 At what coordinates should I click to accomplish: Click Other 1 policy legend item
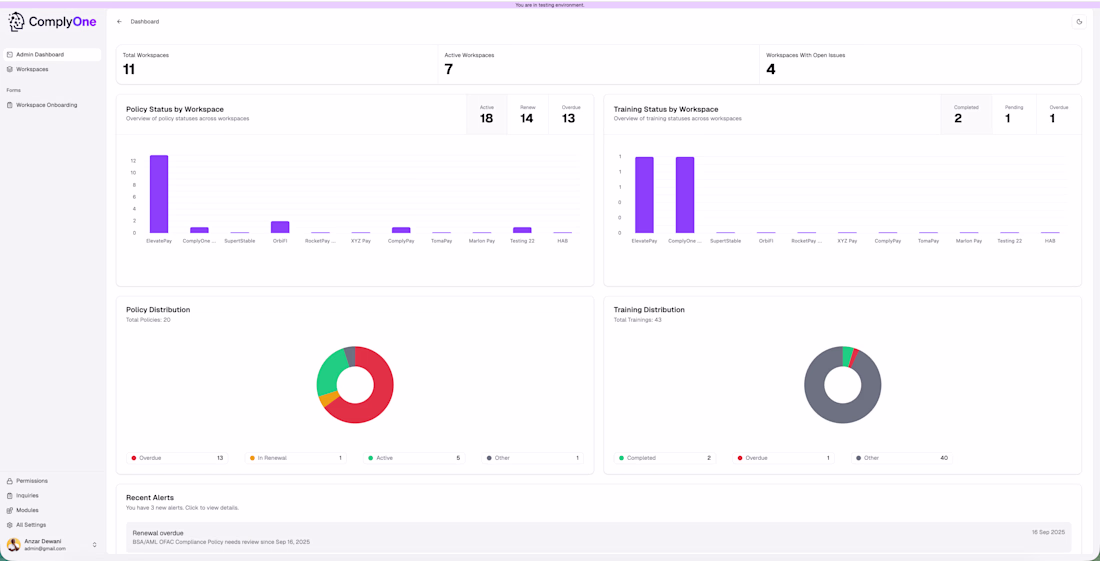point(532,458)
